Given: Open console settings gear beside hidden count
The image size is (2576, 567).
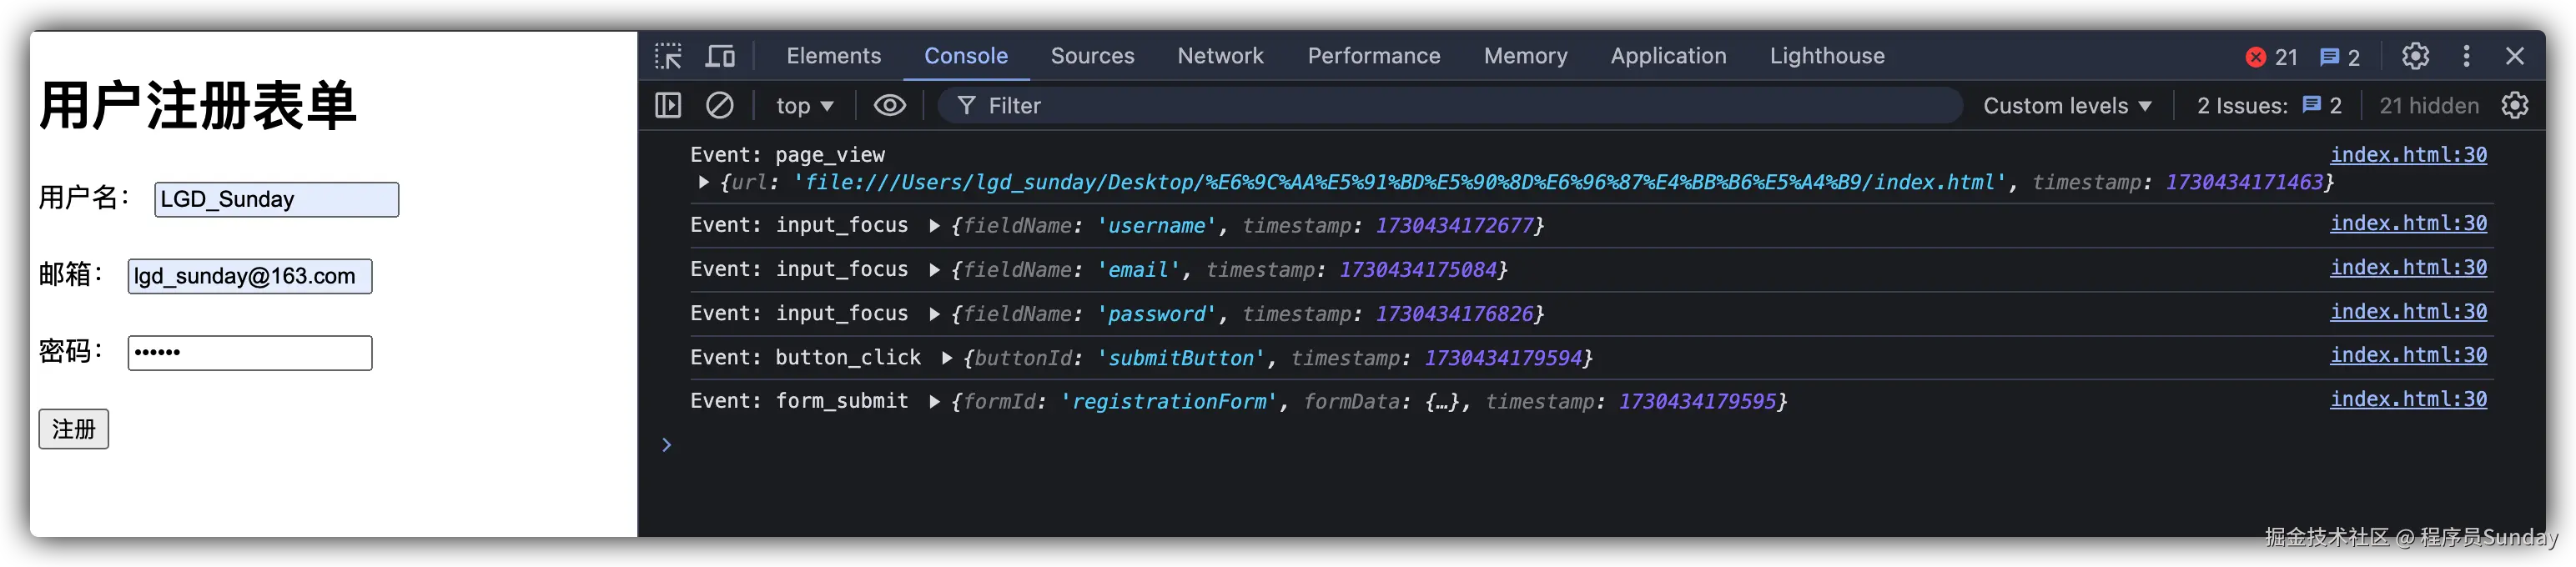Looking at the screenshot, I should [2515, 105].
